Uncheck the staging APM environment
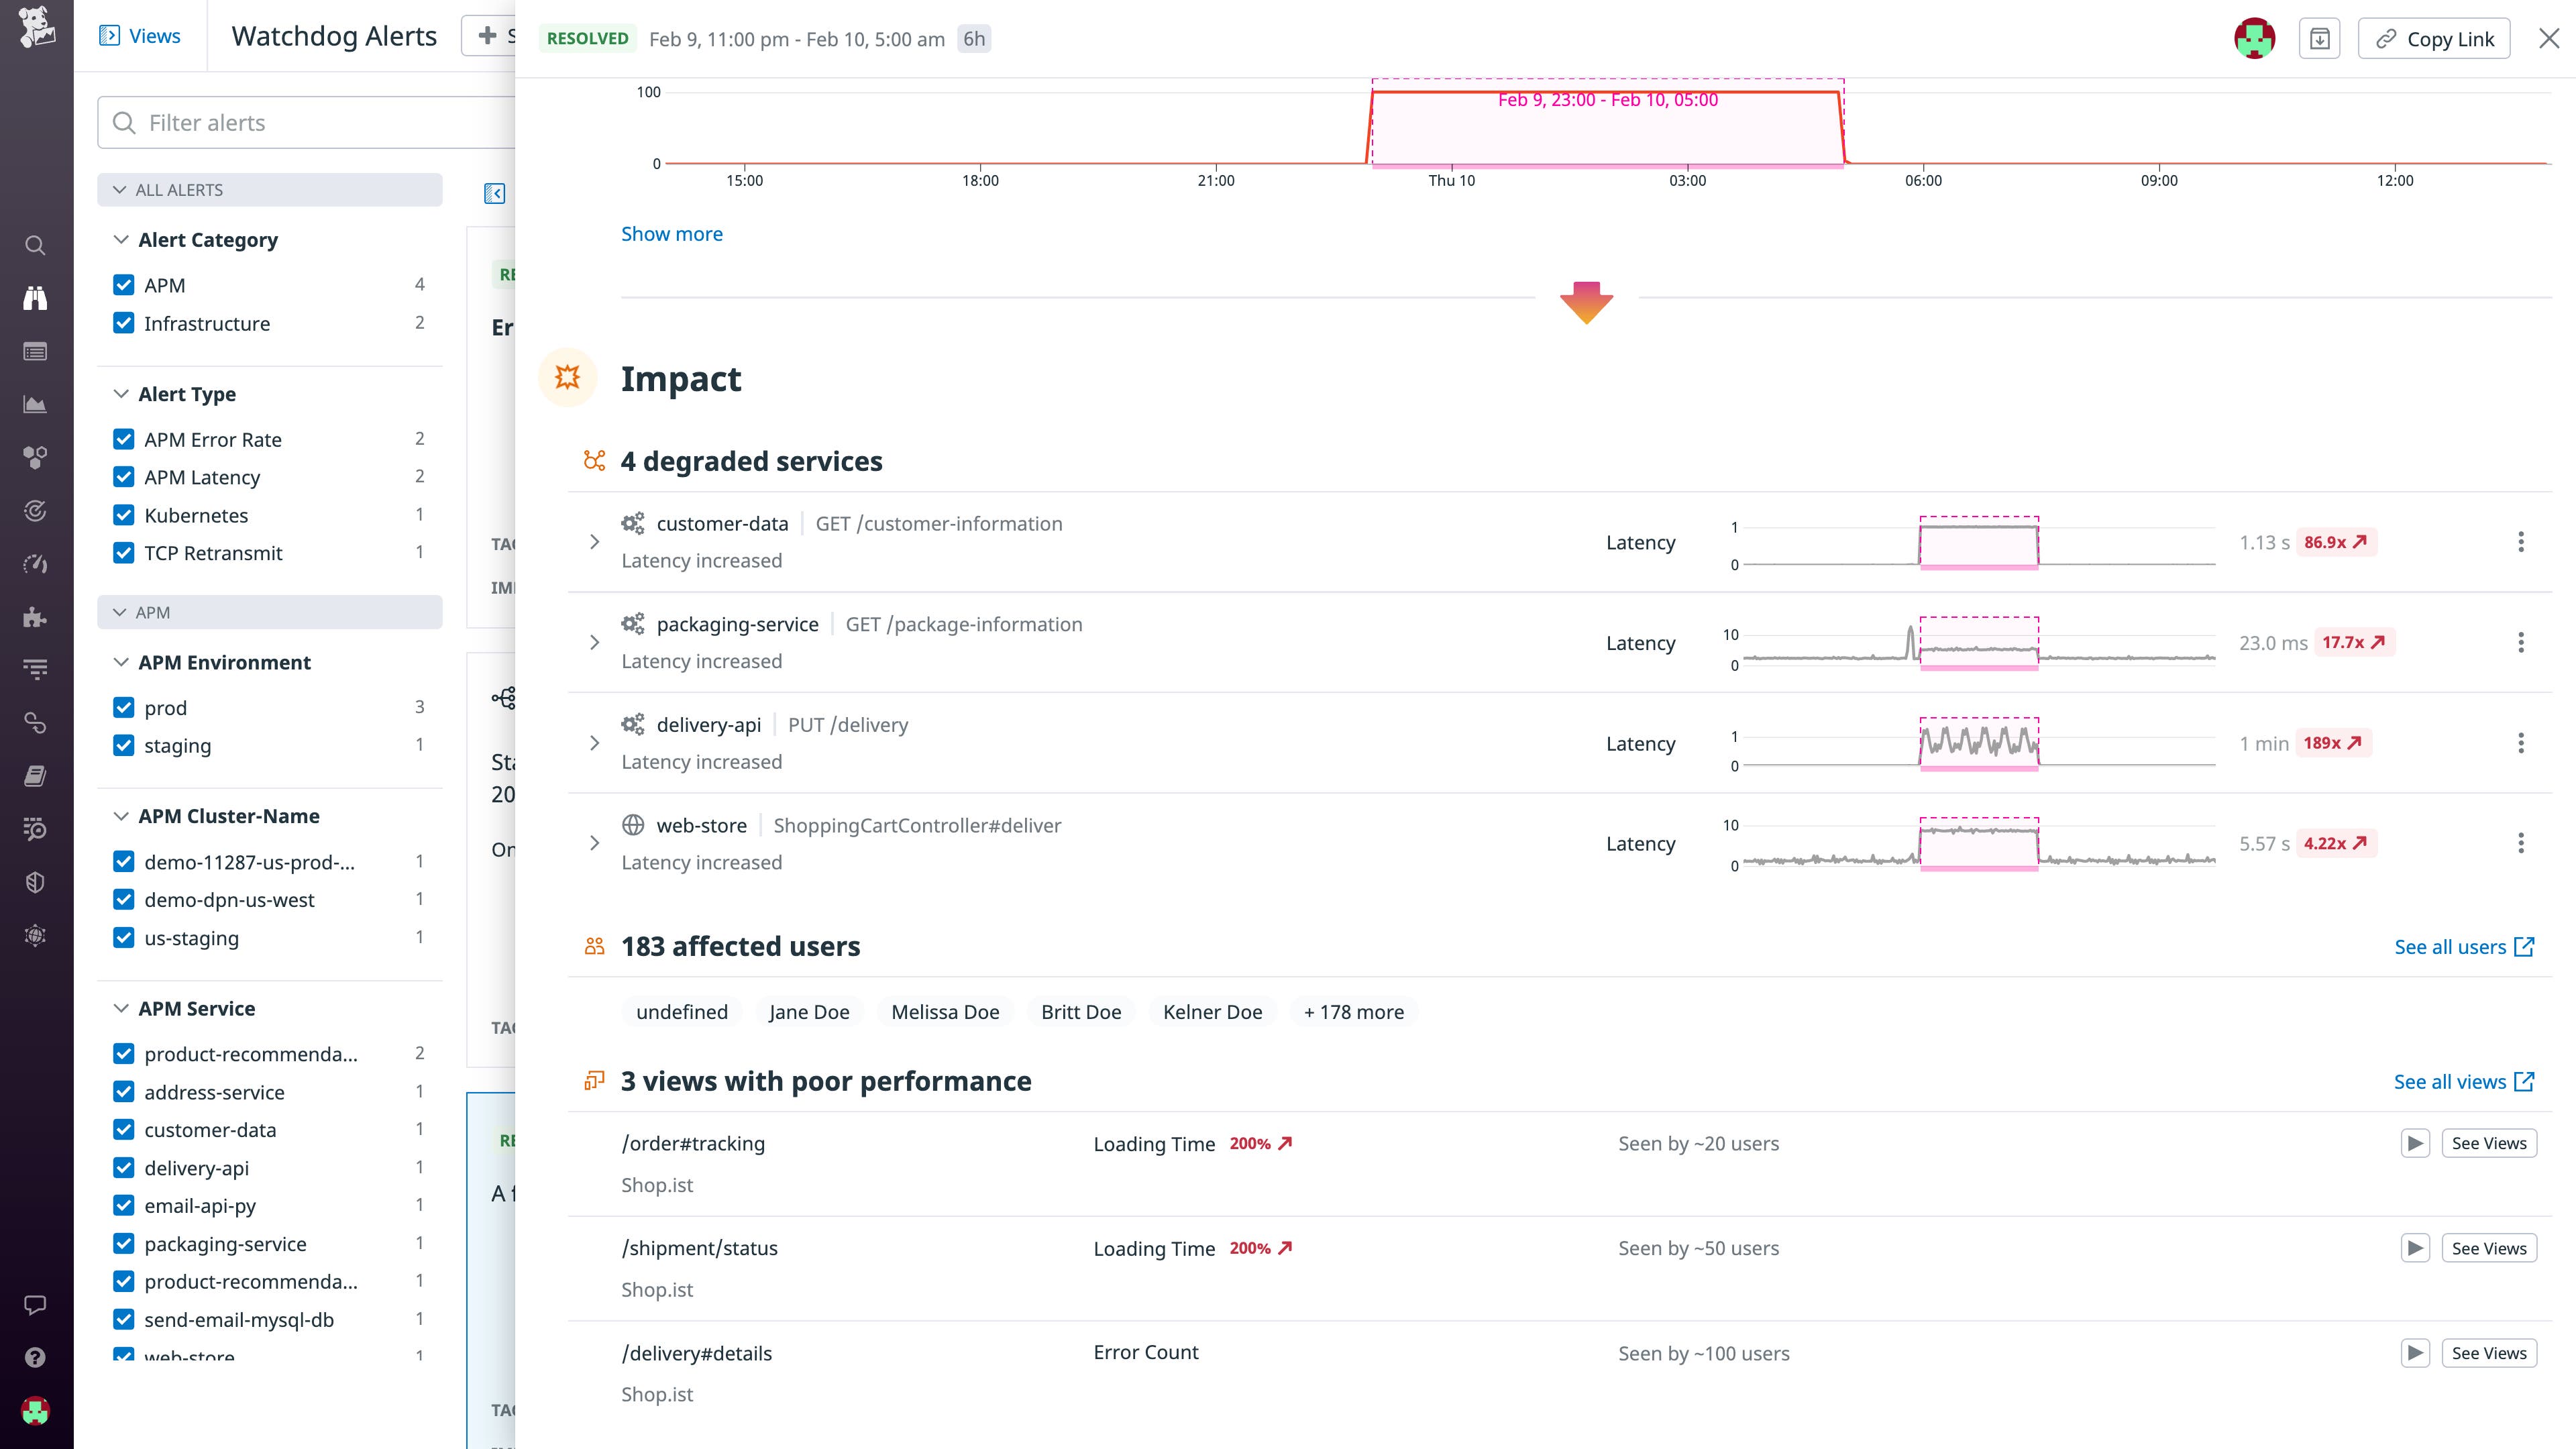 (x=123, y=745)
